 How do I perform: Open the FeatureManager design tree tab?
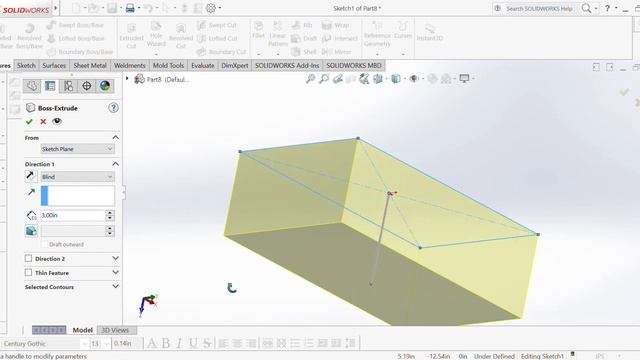[x=32, y=86]
